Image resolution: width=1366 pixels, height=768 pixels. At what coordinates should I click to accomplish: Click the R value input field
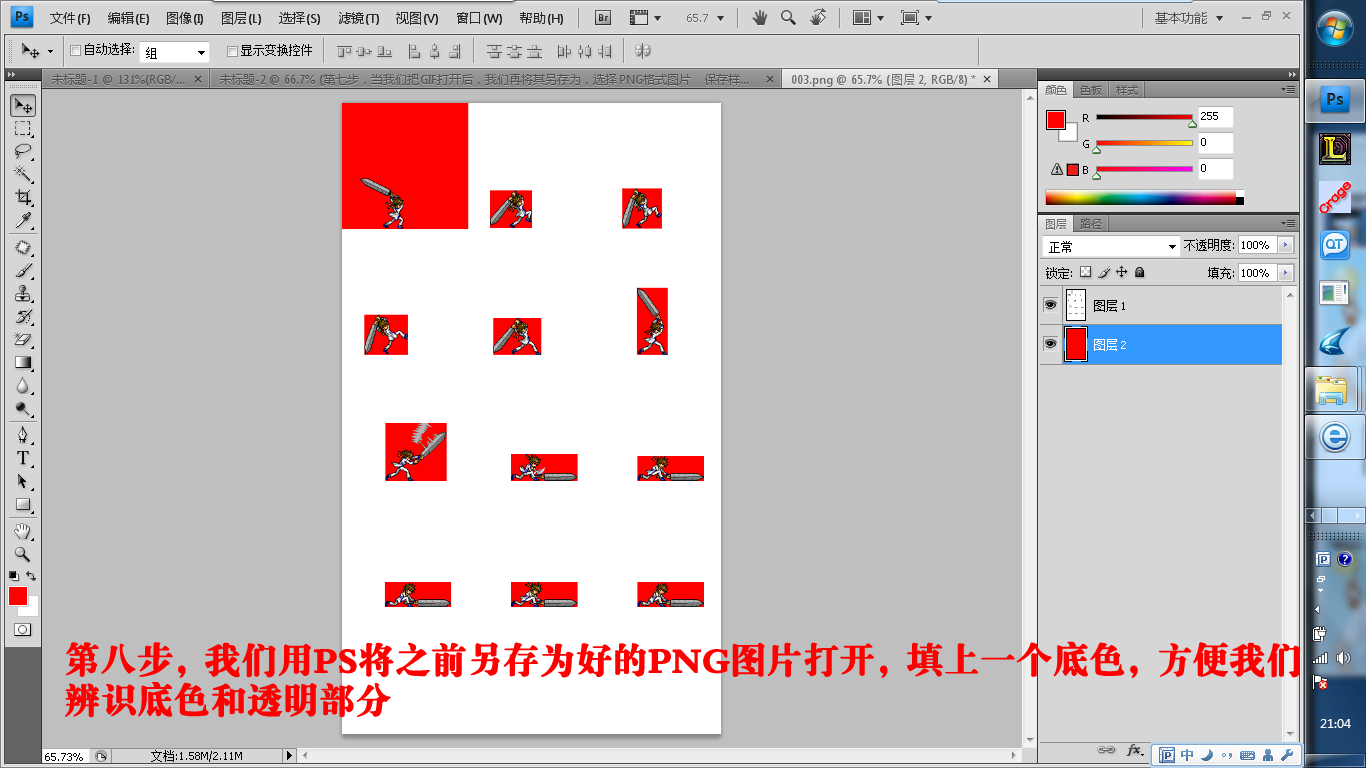point(1215,117)
